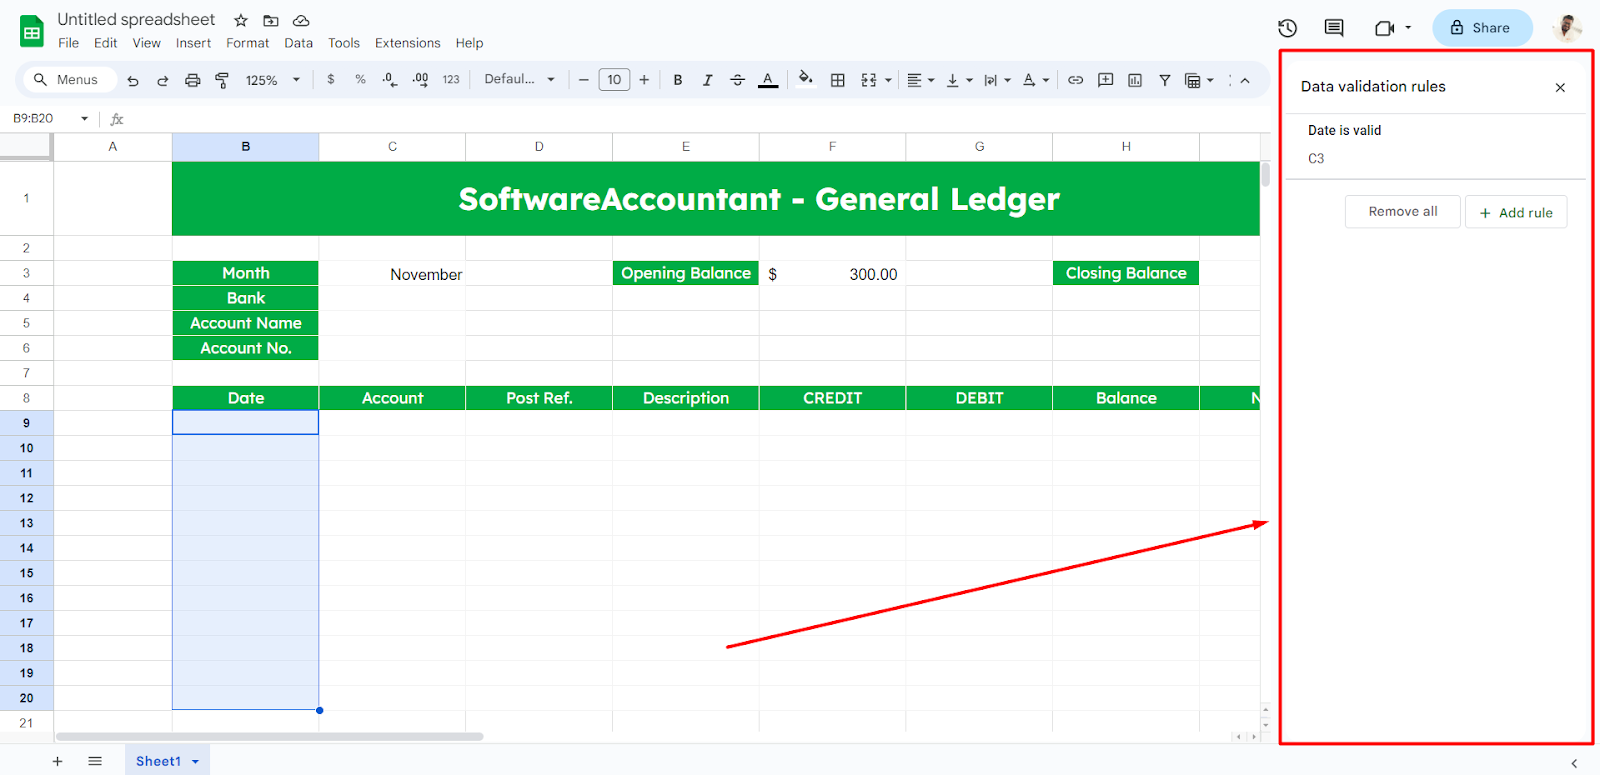The image size is (1600, 775).
Task: Open the comments history icon
Action: tap(1334, 28)
